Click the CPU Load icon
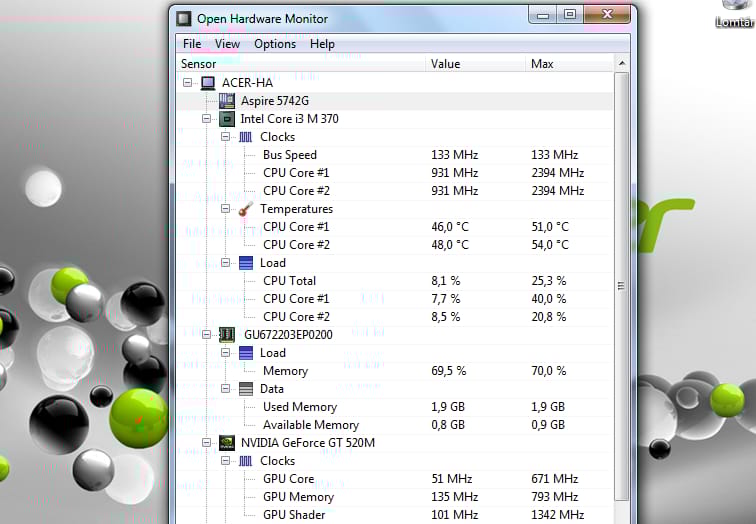This screenshot has height=524, width=756. (x=245, y=263)
